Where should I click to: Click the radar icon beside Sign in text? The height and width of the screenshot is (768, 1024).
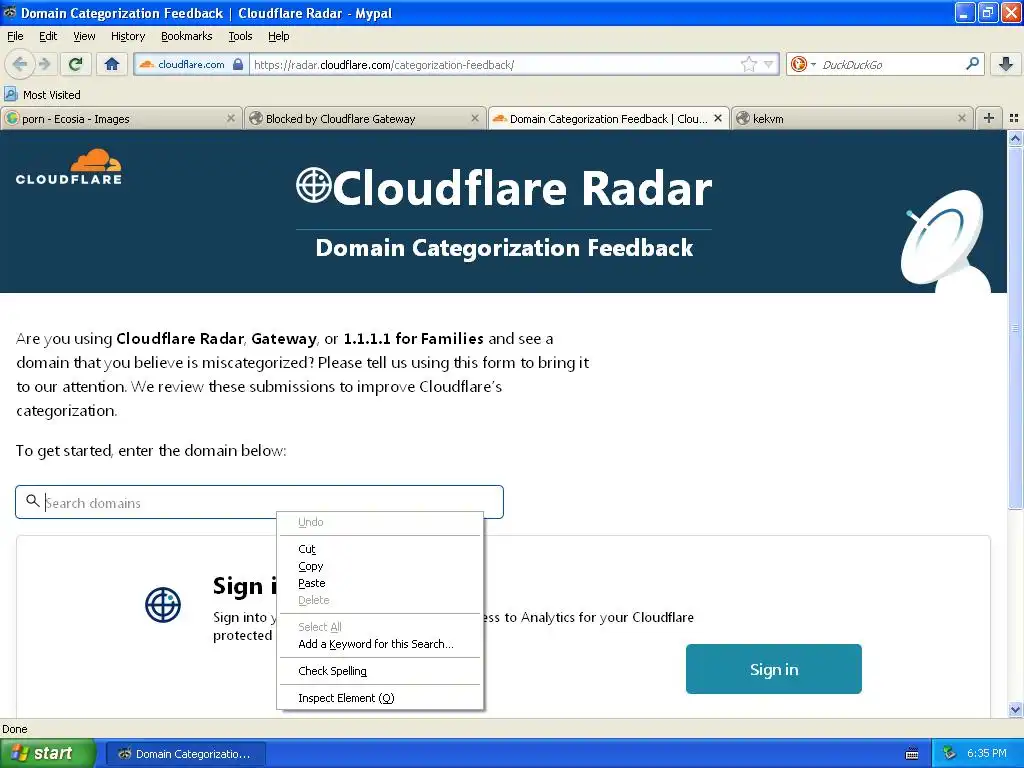pyautogui.click(x=163, y=605)
